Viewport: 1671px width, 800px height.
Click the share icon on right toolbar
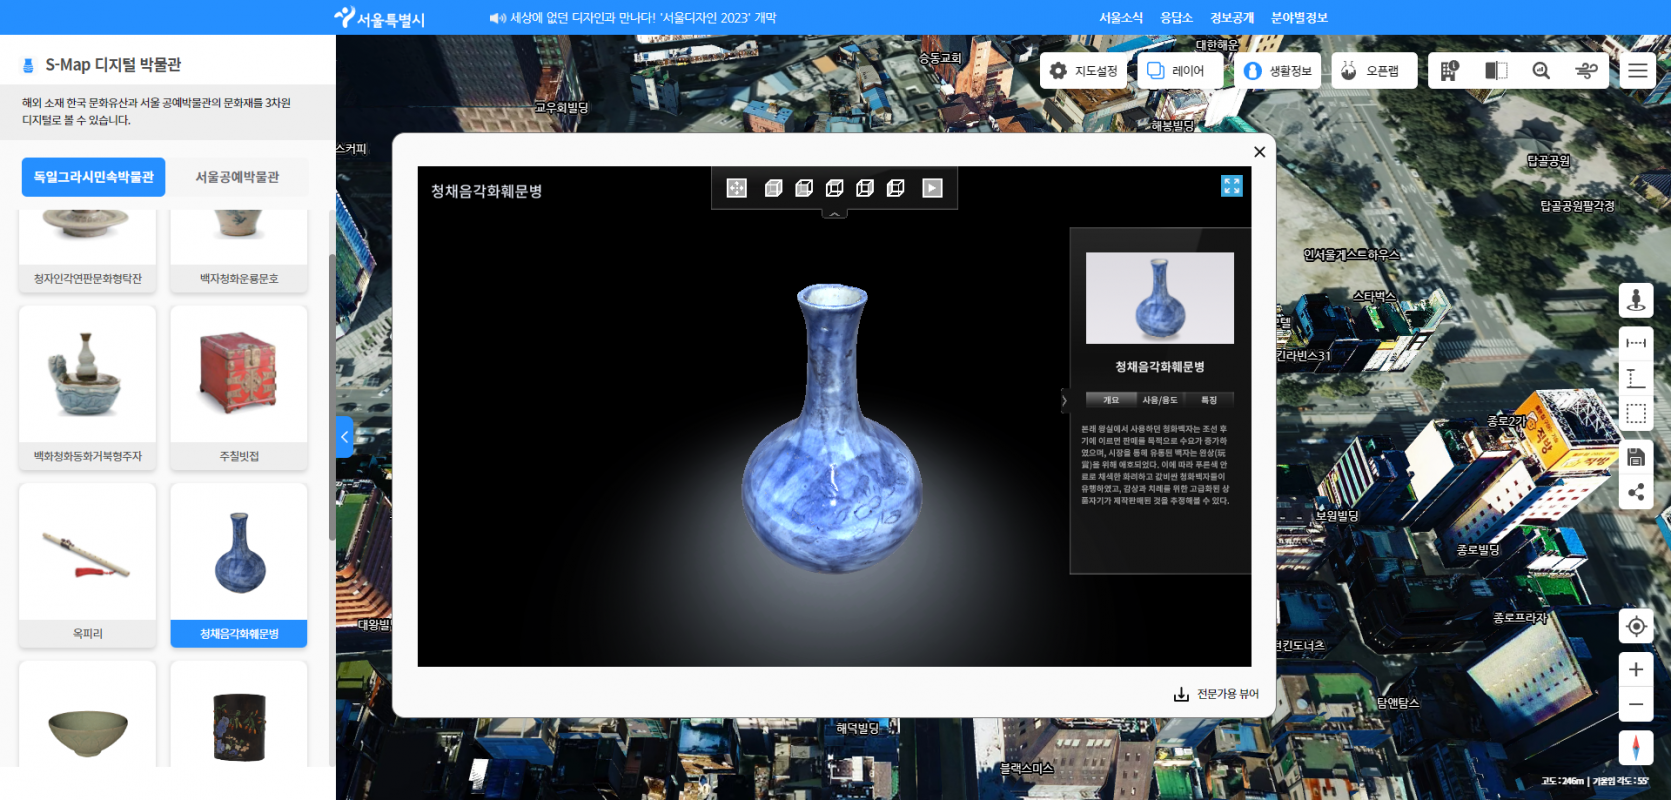click(x=1636, y=492)
